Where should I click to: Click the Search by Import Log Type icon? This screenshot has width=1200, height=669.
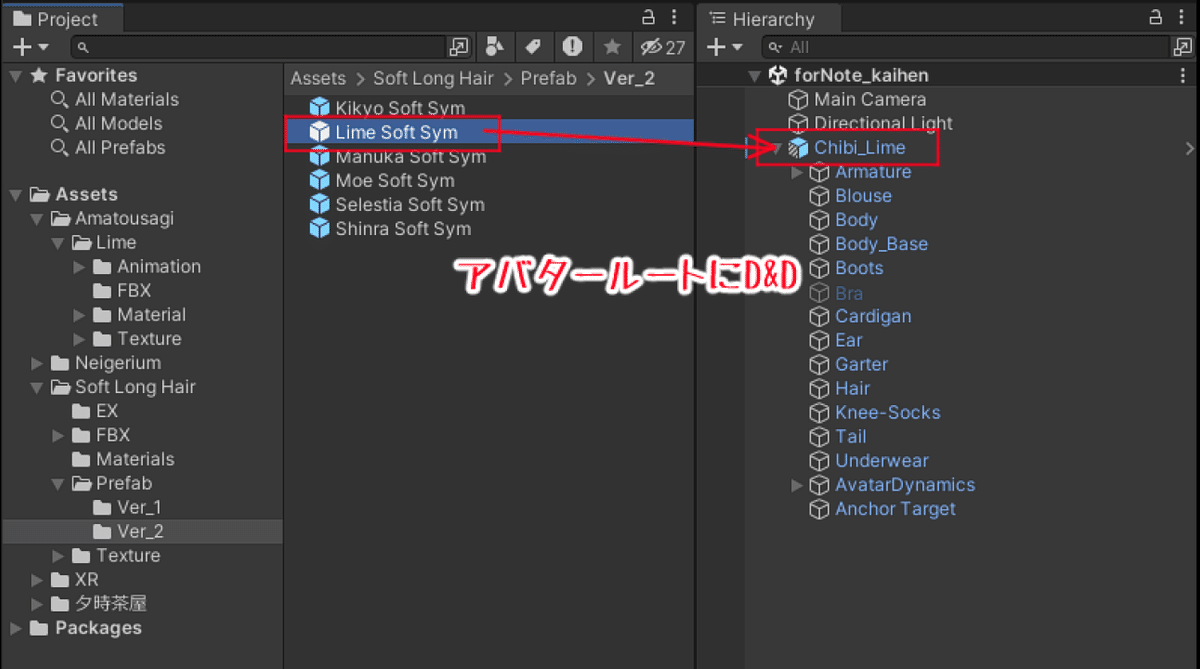click(572, 47)
